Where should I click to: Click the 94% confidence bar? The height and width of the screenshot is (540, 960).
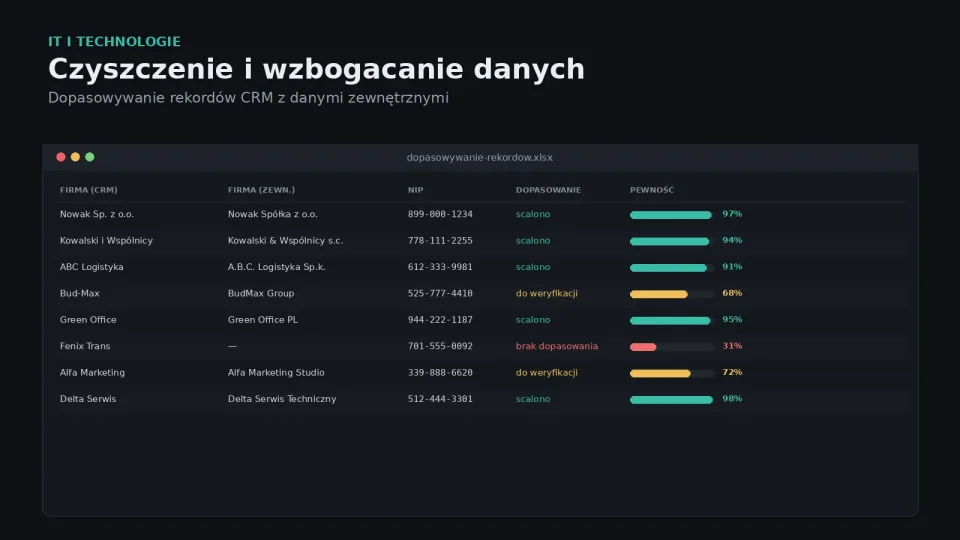(672, 241)
